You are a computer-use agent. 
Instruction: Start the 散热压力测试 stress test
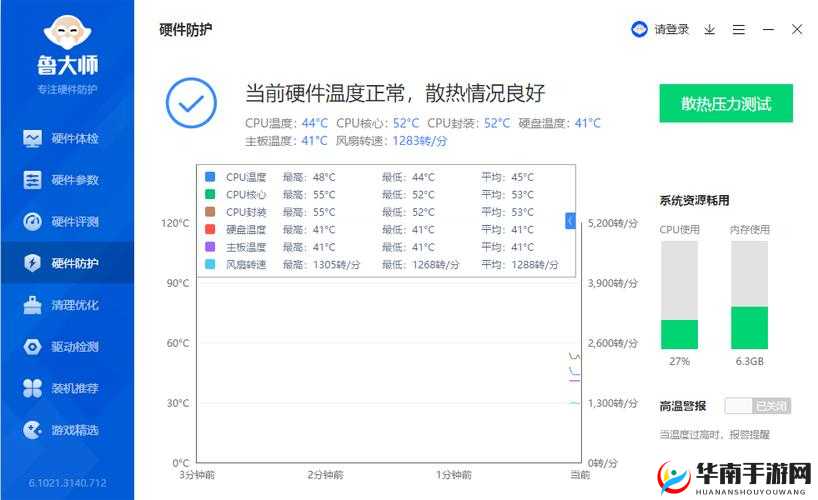pyautogui.click(x=726, y=103)
